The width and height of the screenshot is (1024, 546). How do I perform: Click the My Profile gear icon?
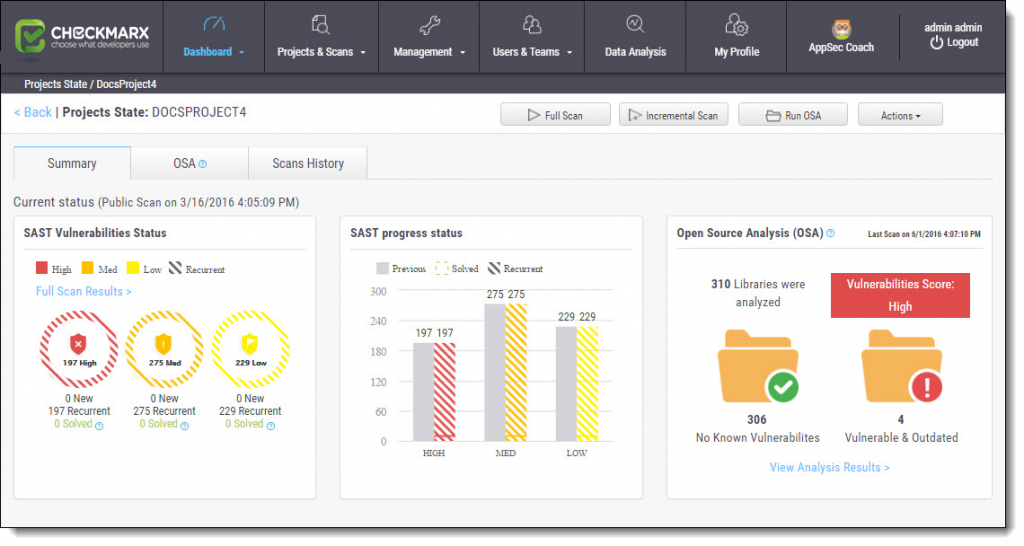coord(736,26)
